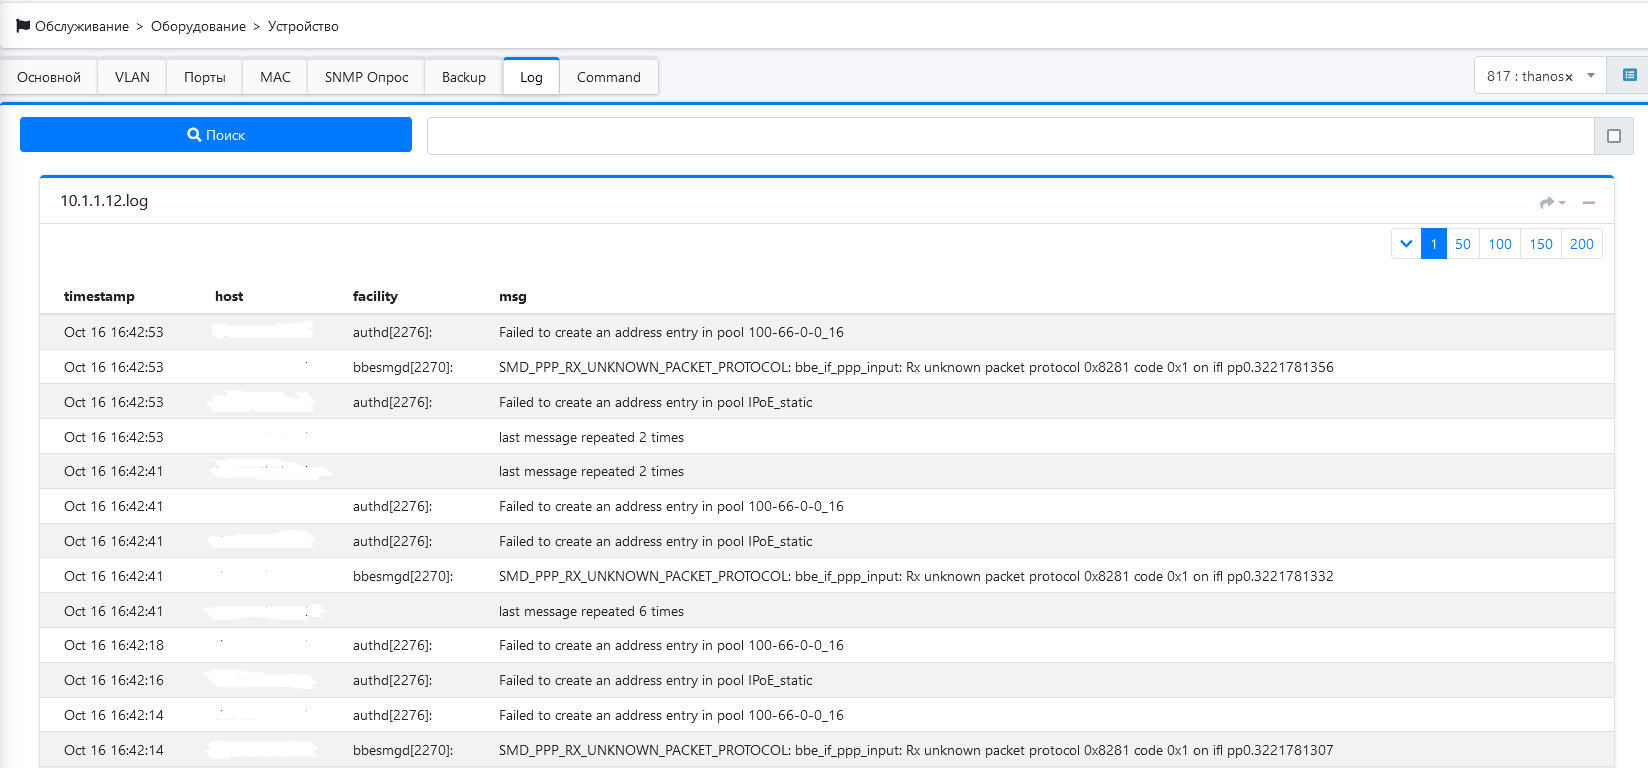Click into the log search text field
This screenshot has width=1648, height=768.
pyautogui.click(x=1010, y=136)
